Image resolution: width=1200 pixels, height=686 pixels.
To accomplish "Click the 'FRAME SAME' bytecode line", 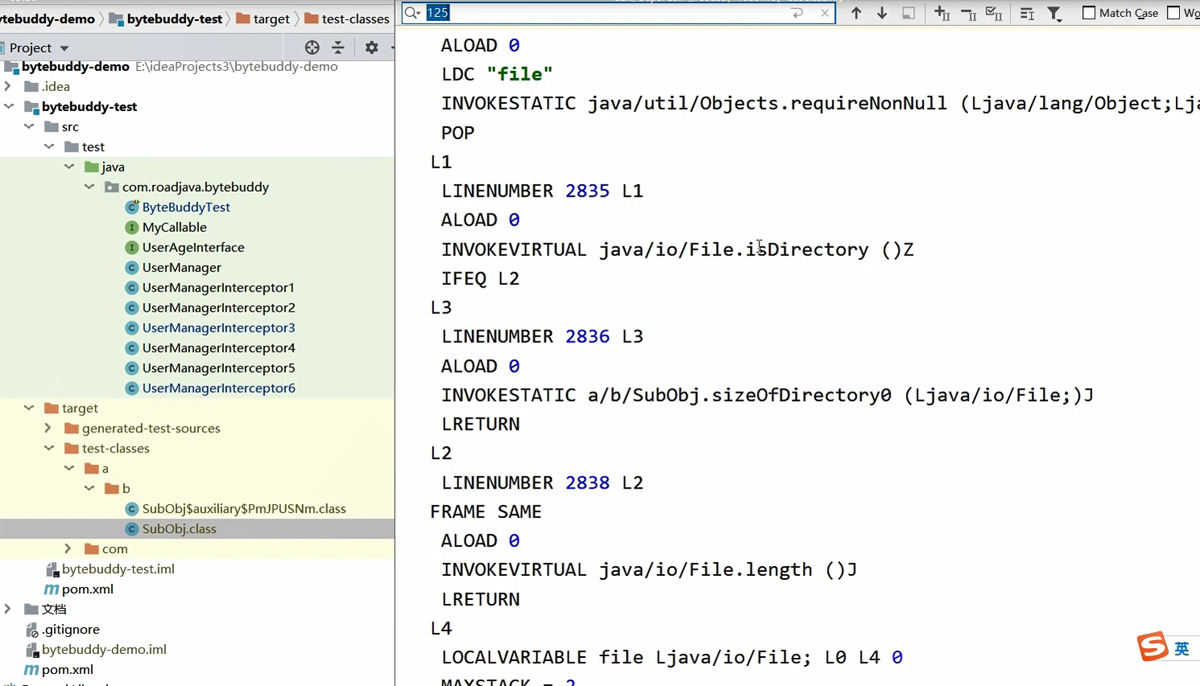I will click(x=486, y=512).
